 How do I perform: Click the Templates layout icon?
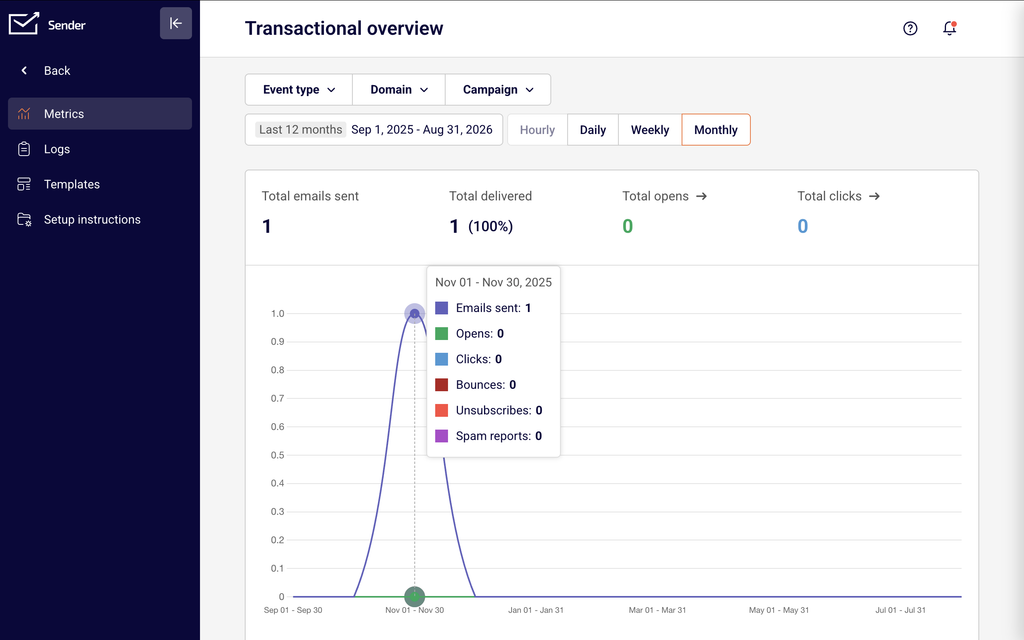coord(24,184)
